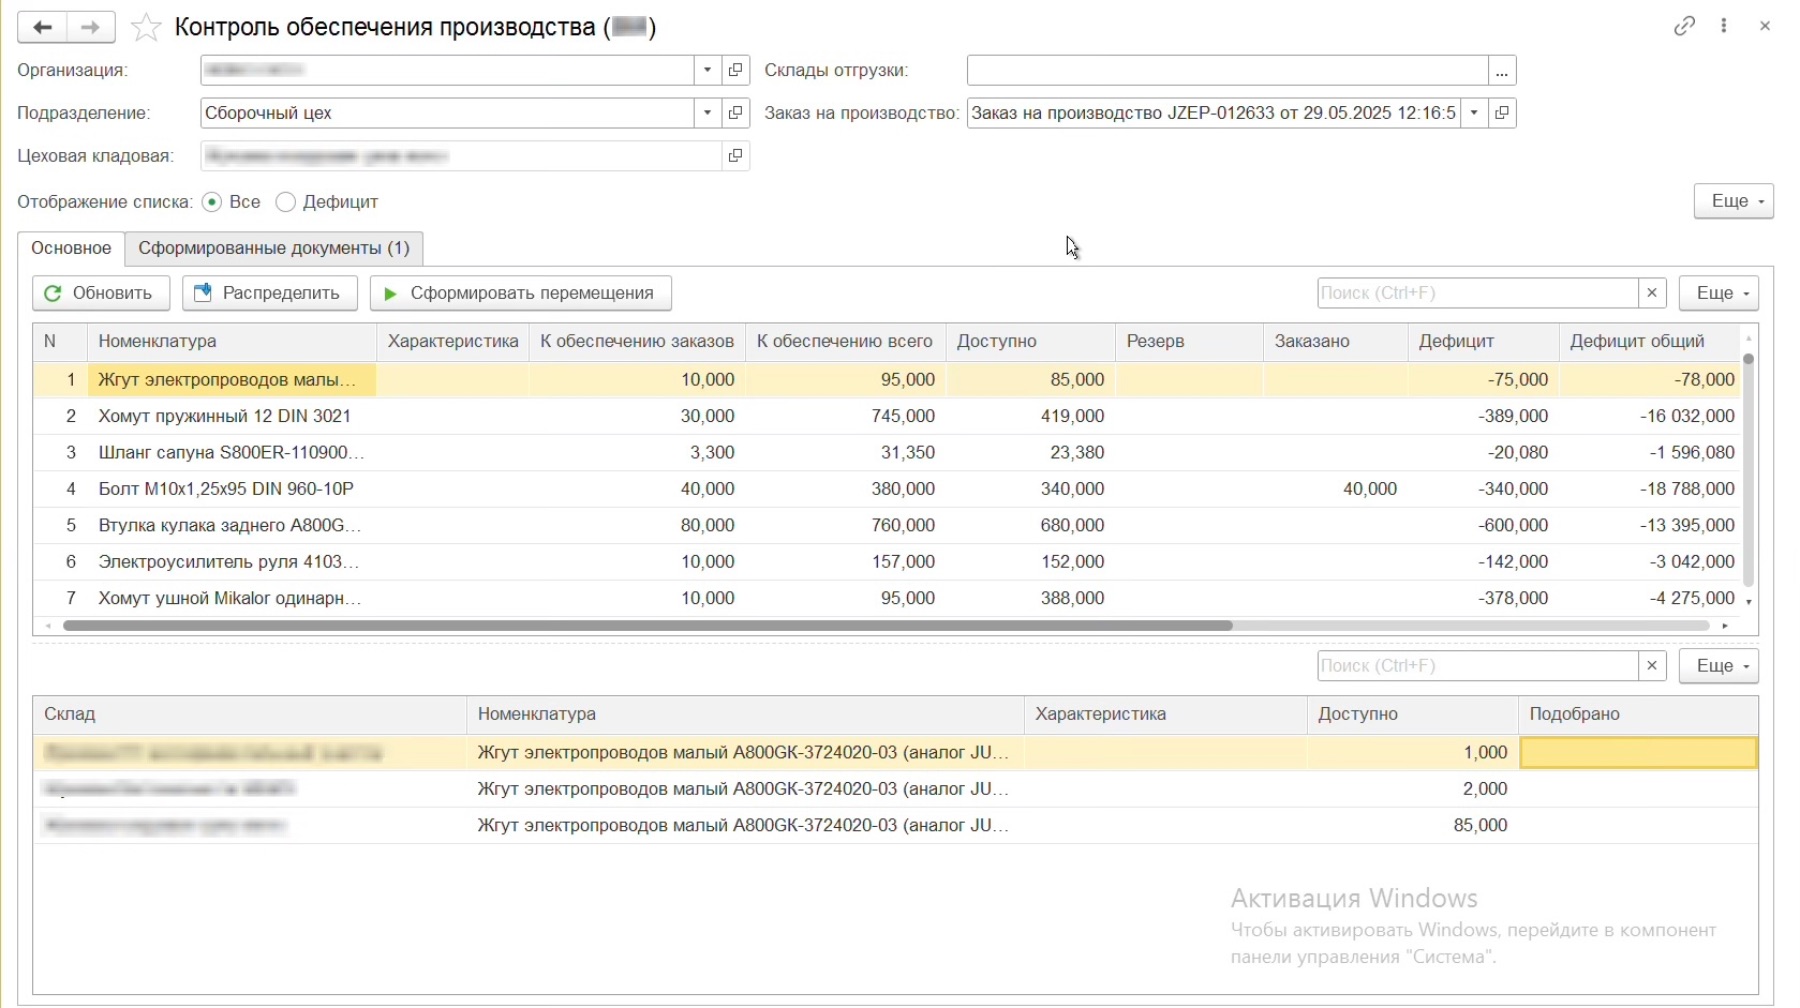Switch to the Основное tab

click(x=71, y=248)
